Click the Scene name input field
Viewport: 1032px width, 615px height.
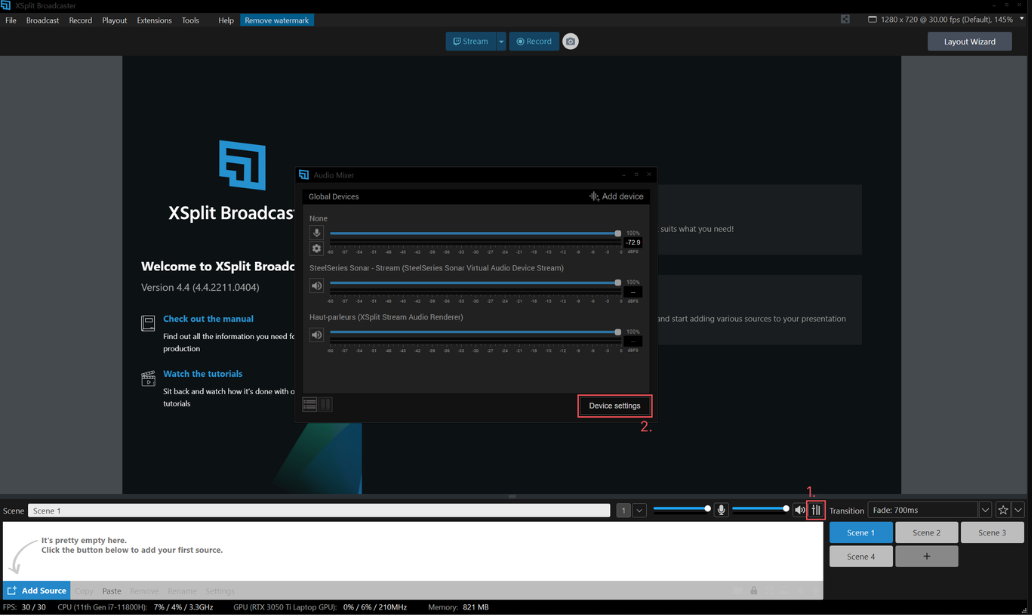click(x=319, y=510)
